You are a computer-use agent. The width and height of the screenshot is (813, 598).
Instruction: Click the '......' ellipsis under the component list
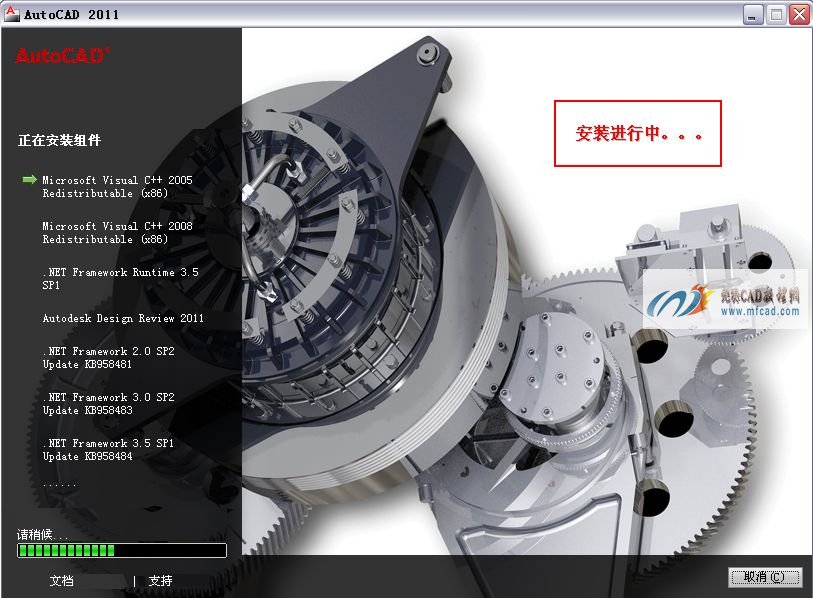pos(60,485)
